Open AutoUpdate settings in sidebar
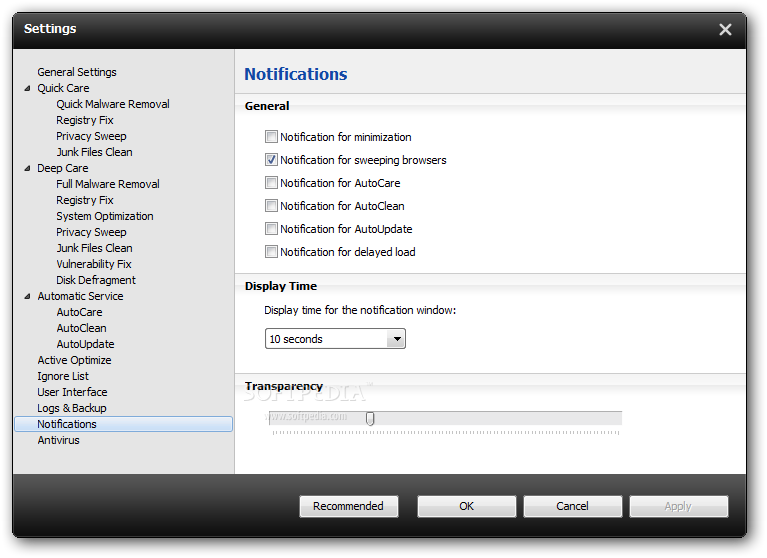This screenshot has height=558, width=767. click(x=85, y=344)
